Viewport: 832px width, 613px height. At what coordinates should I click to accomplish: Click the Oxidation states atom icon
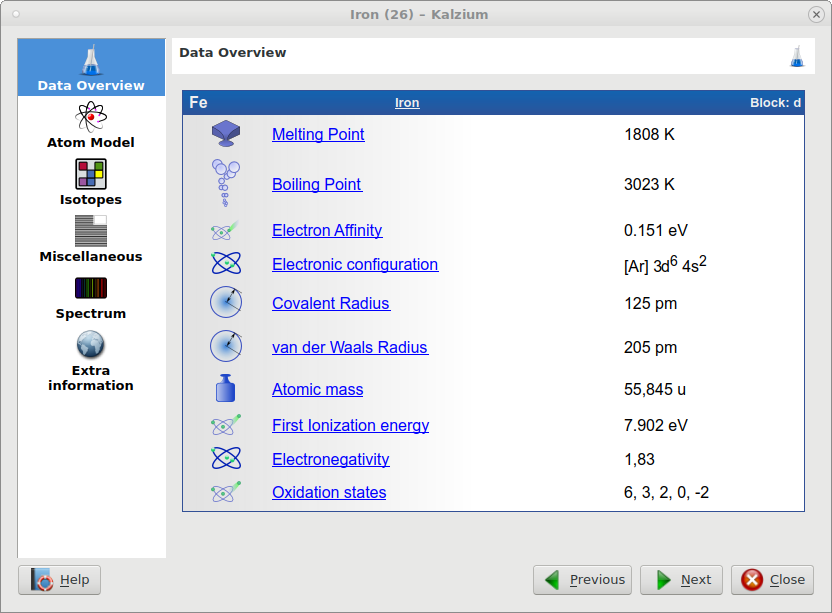(226, 492)
